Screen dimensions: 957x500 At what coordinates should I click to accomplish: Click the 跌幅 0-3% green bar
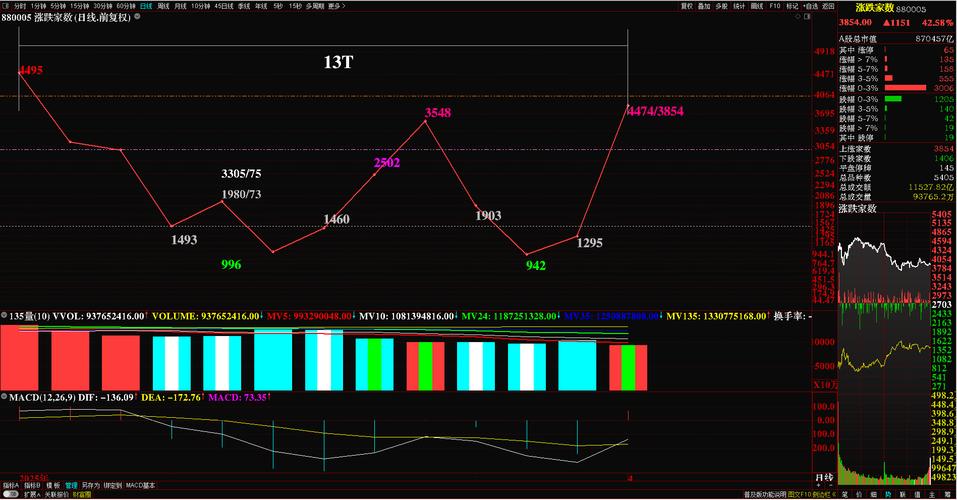(893, 98)
